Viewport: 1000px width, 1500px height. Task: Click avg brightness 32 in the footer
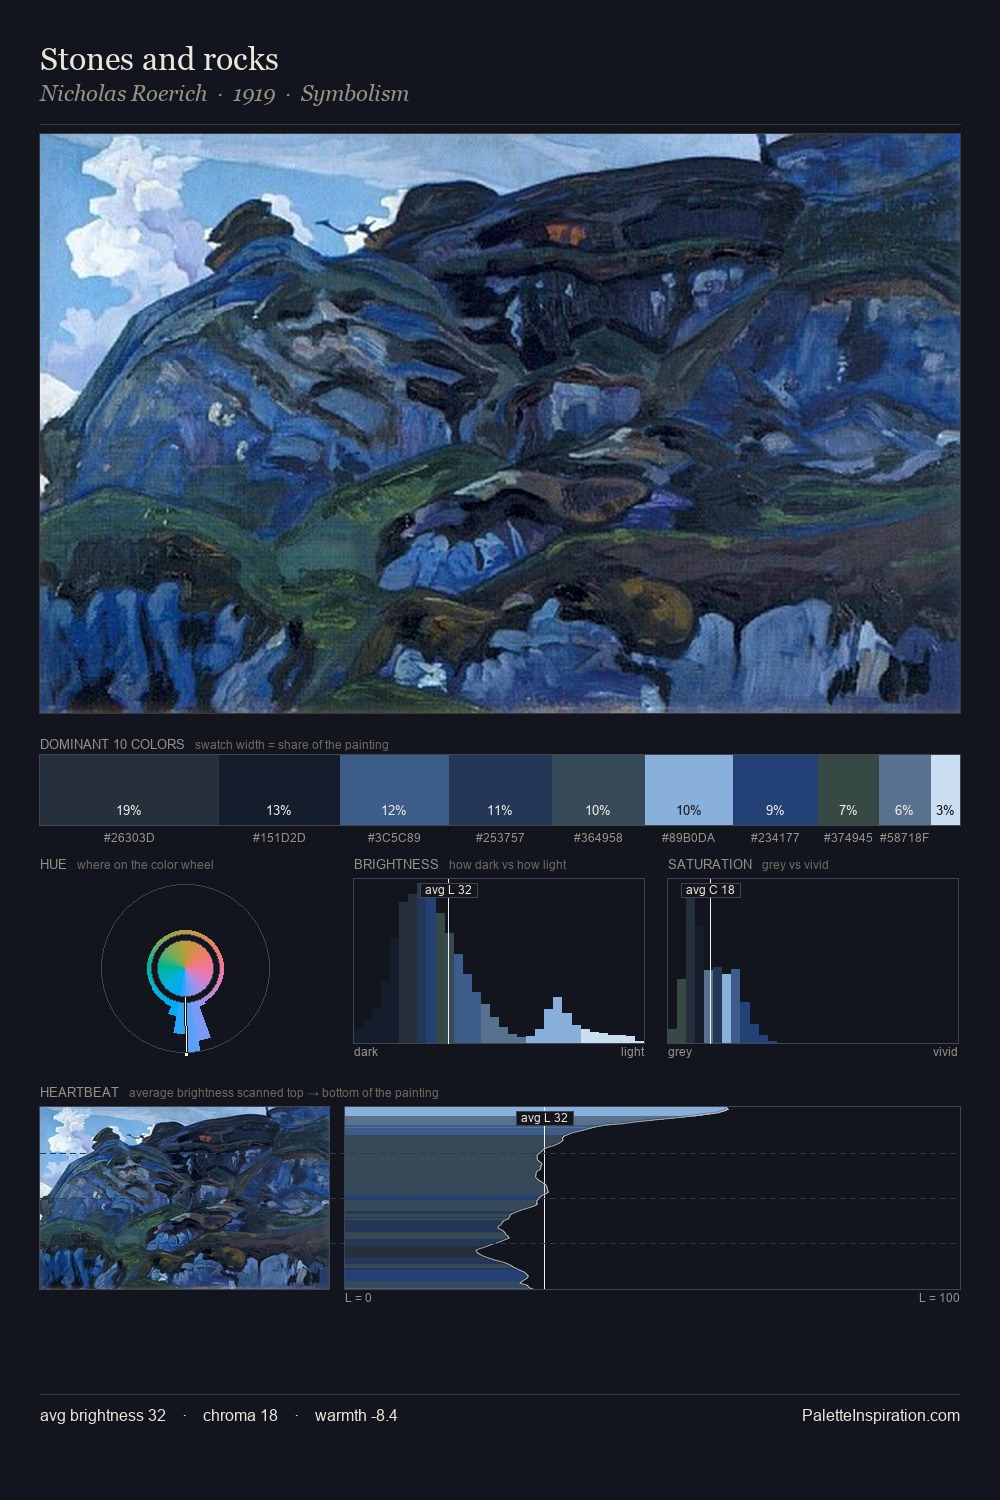[103, 1415]
